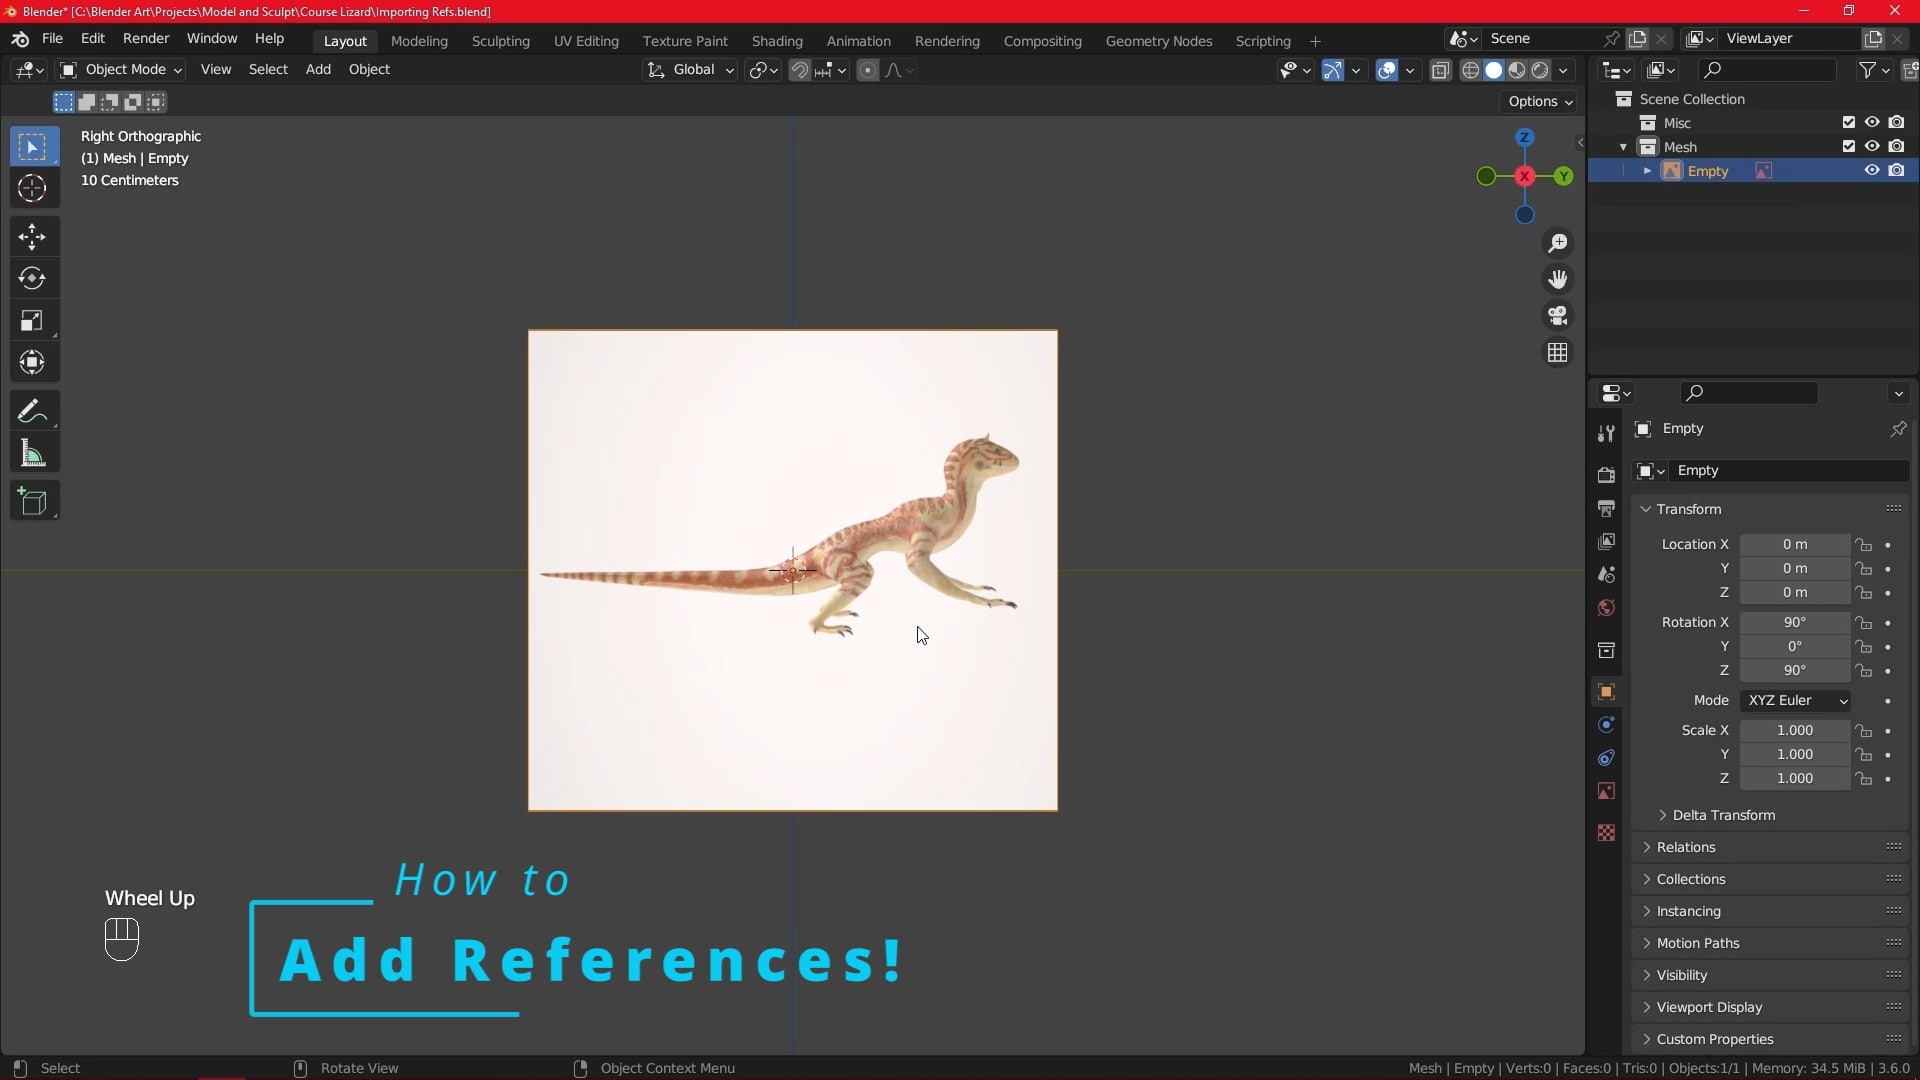Screen dimensions: 1920x1080
Task: Open the Render Properties tab
Action: point(1606,475)
